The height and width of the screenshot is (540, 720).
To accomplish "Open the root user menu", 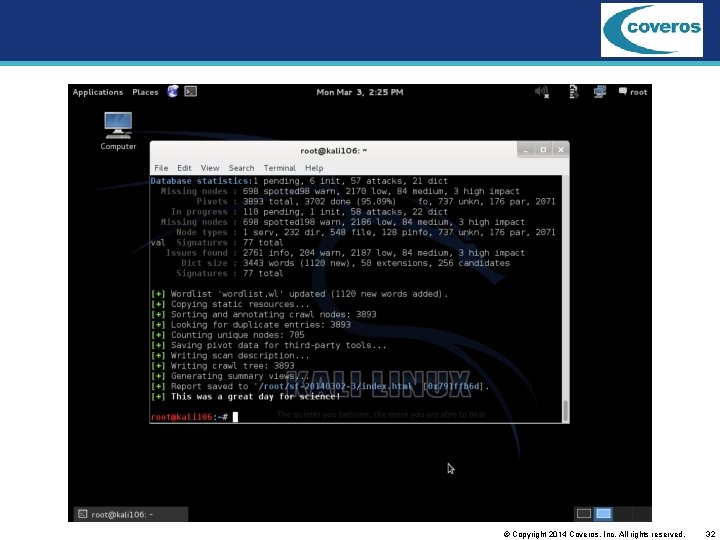I will 633,92.
